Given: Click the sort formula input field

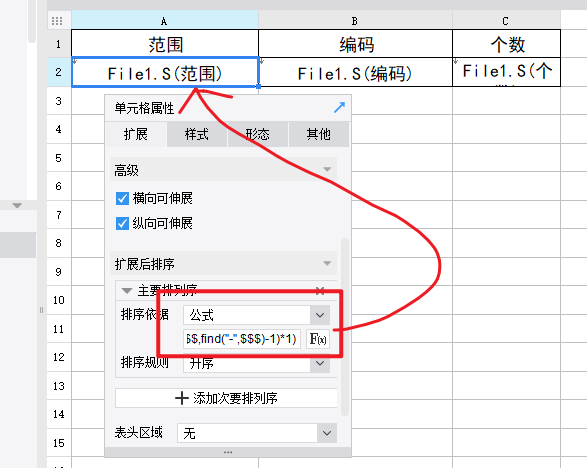Looking at the screenshot, I should pyautogui.click(x=242, y=339).
